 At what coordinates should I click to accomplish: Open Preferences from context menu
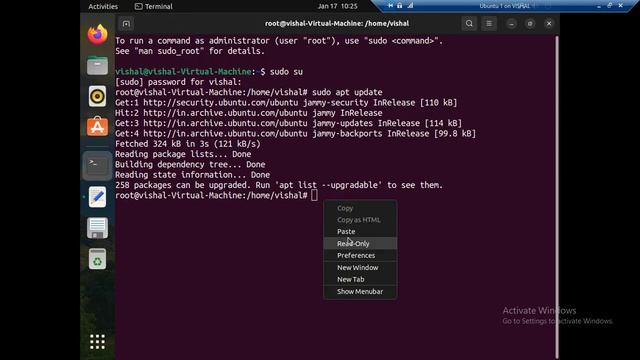pos(360,256)
